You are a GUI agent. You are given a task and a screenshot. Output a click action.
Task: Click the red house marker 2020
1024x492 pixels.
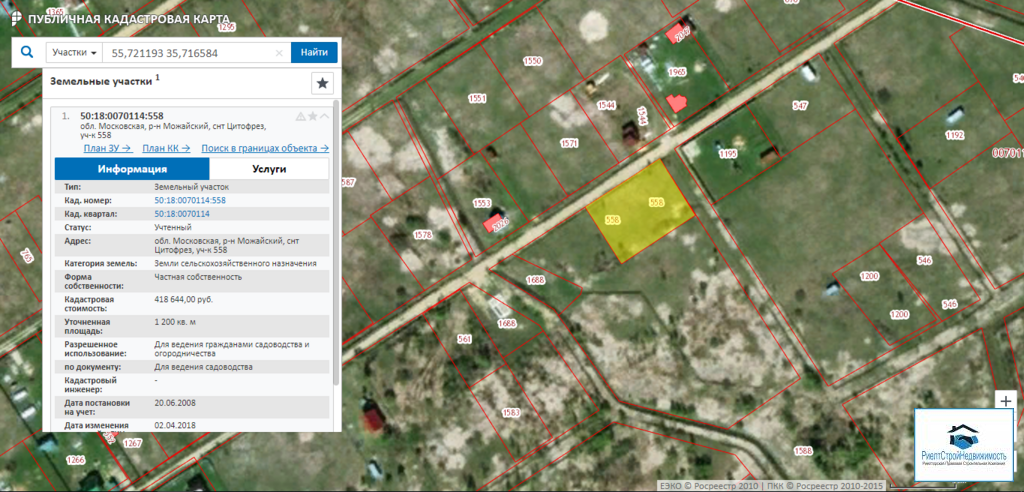point(494,224)
